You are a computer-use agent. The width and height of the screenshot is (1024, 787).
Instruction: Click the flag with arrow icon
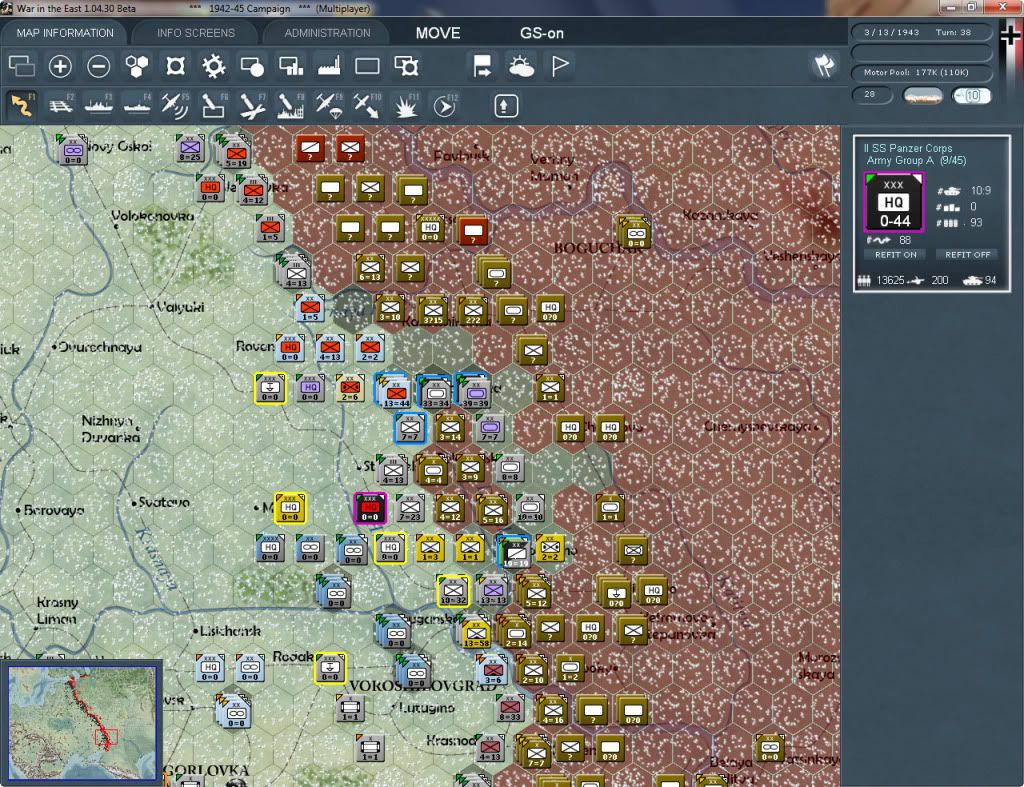tap(482, 66)
